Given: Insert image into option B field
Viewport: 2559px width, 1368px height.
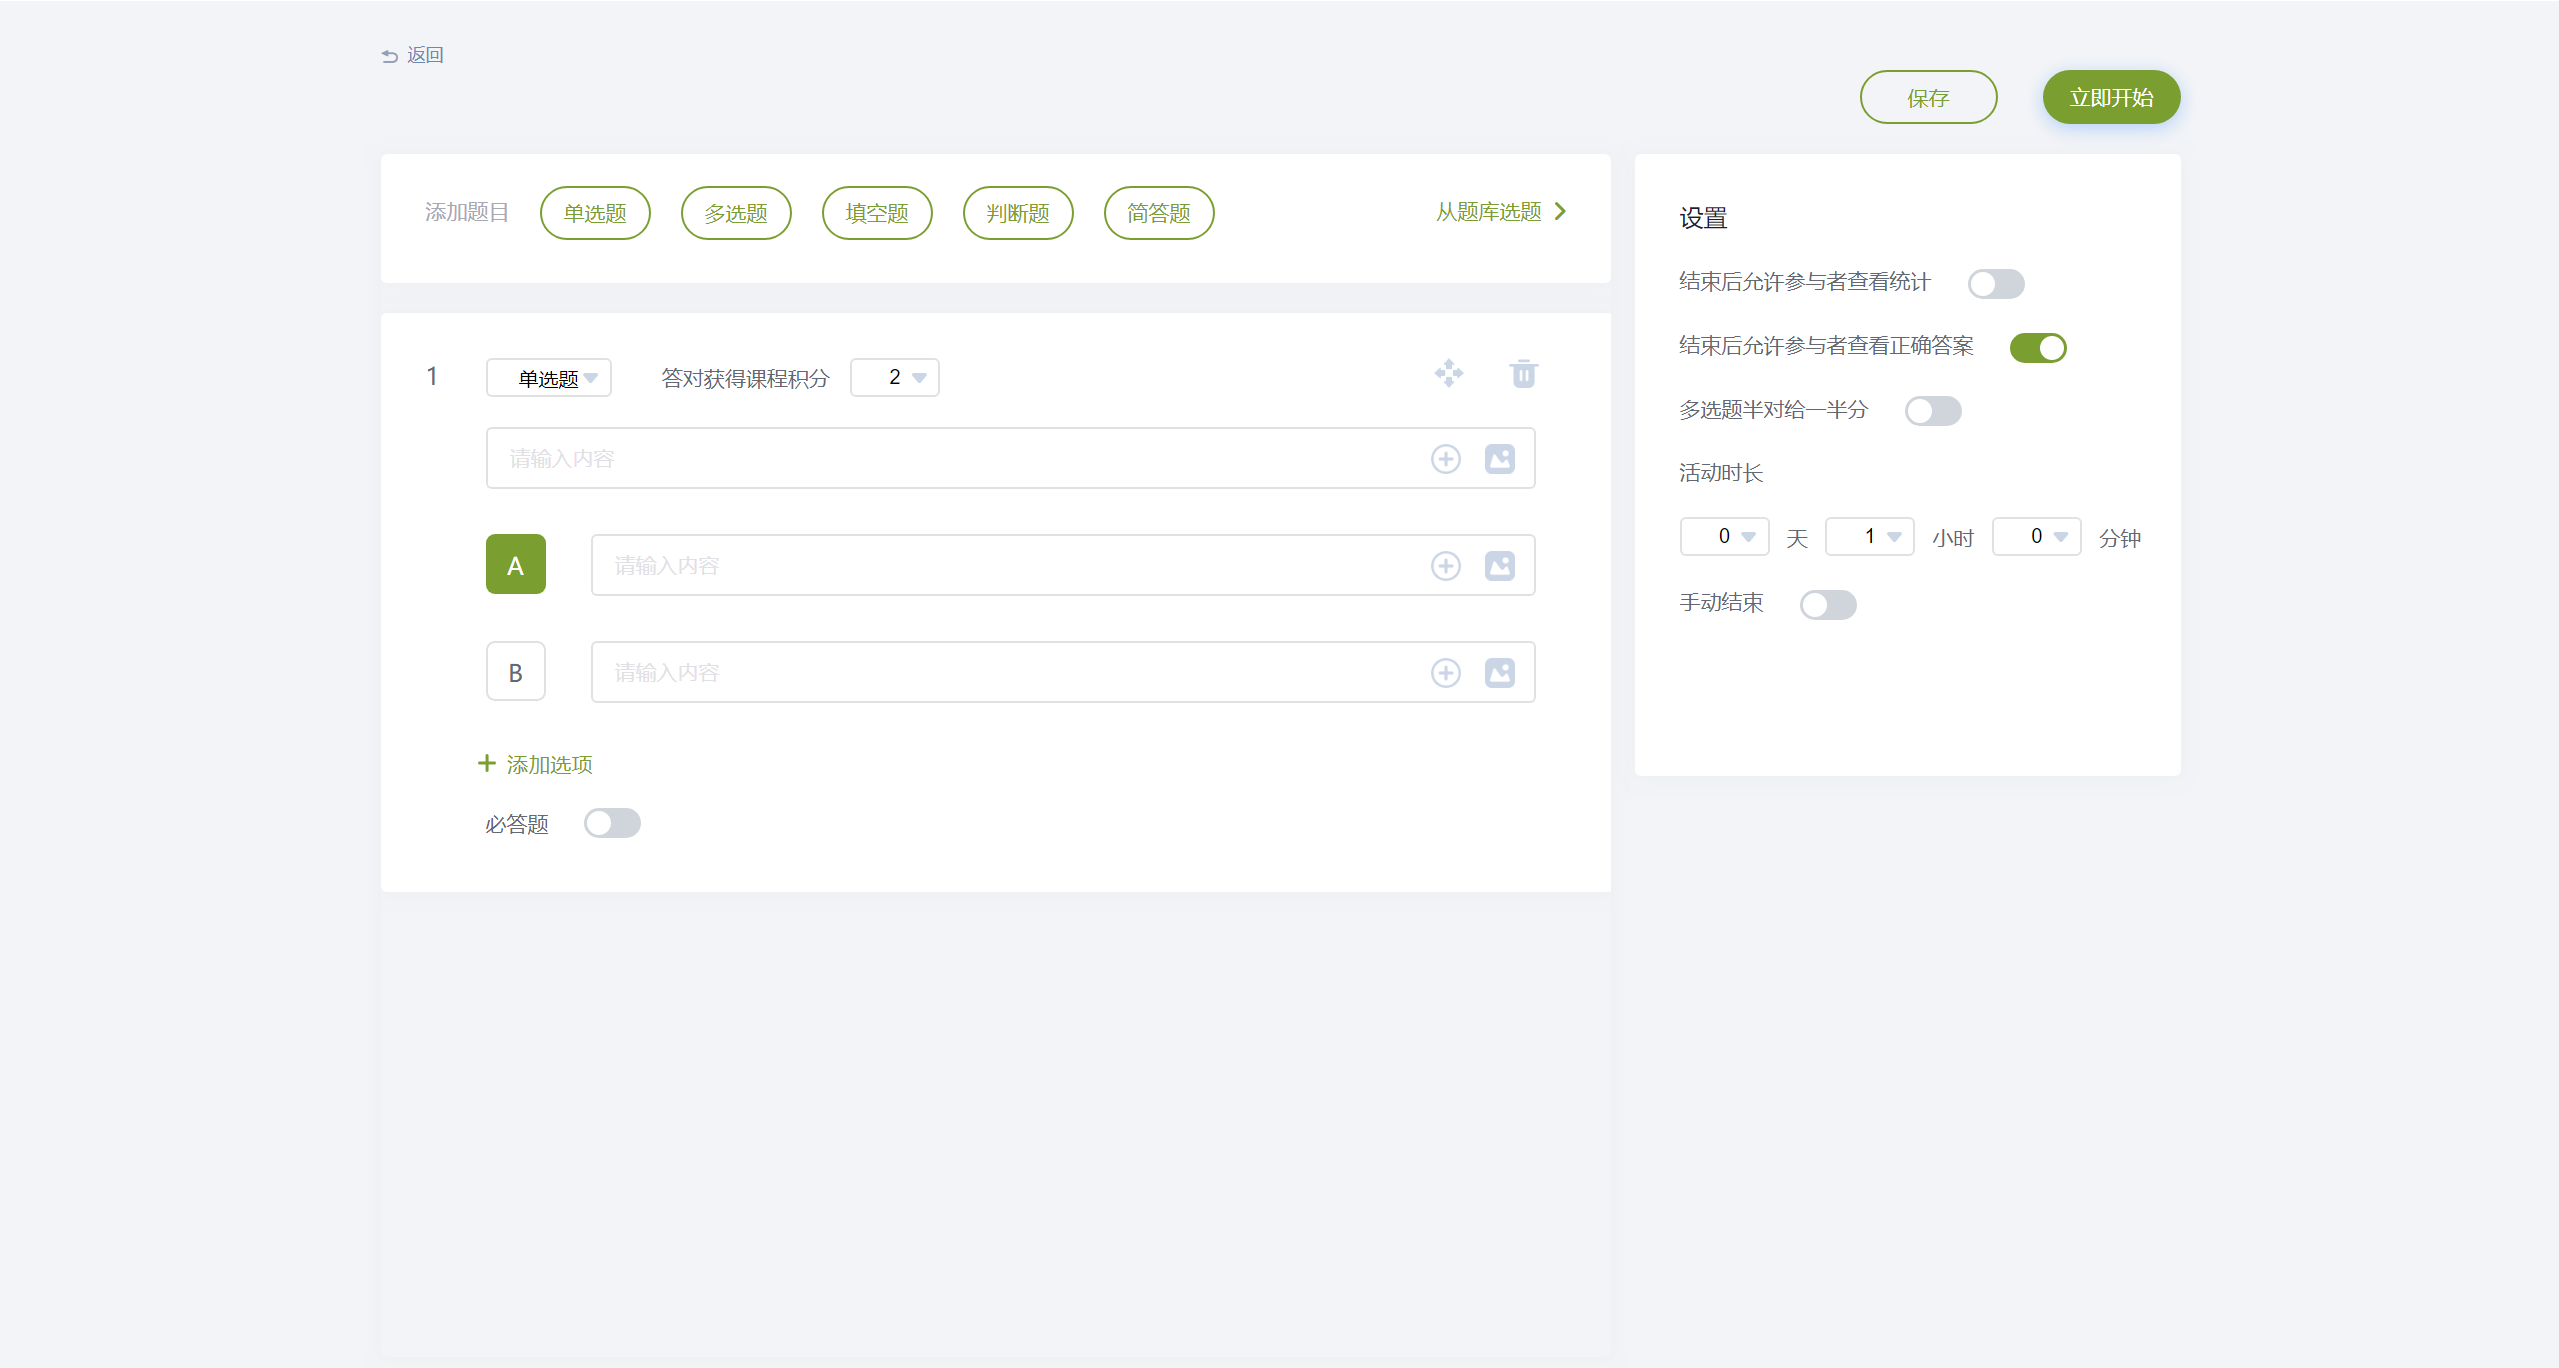Looking at the screenshot, I should 1499,673.
